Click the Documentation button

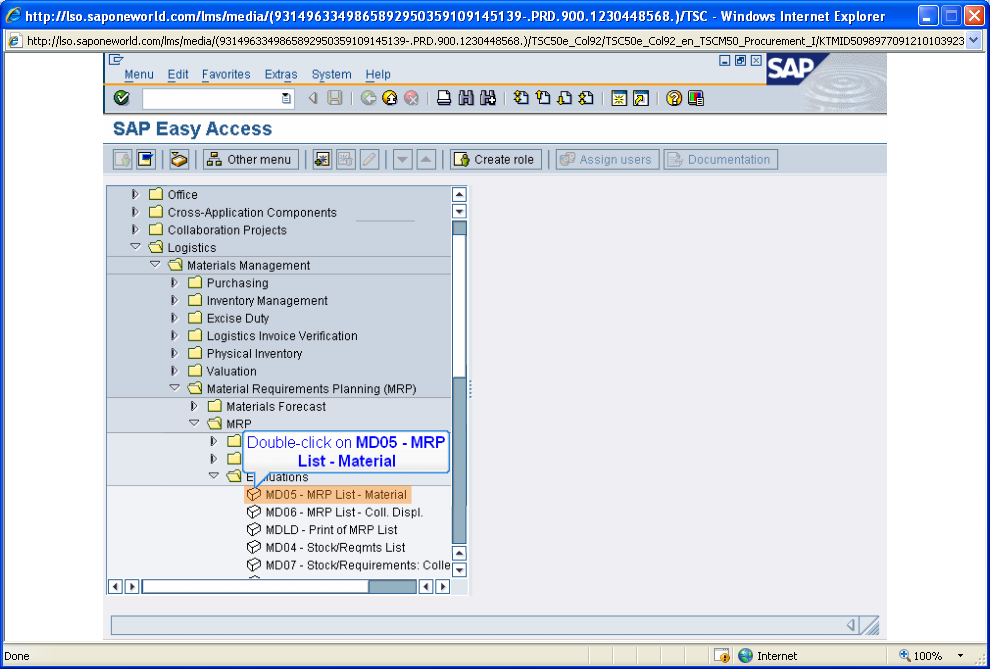coord(720,159)
